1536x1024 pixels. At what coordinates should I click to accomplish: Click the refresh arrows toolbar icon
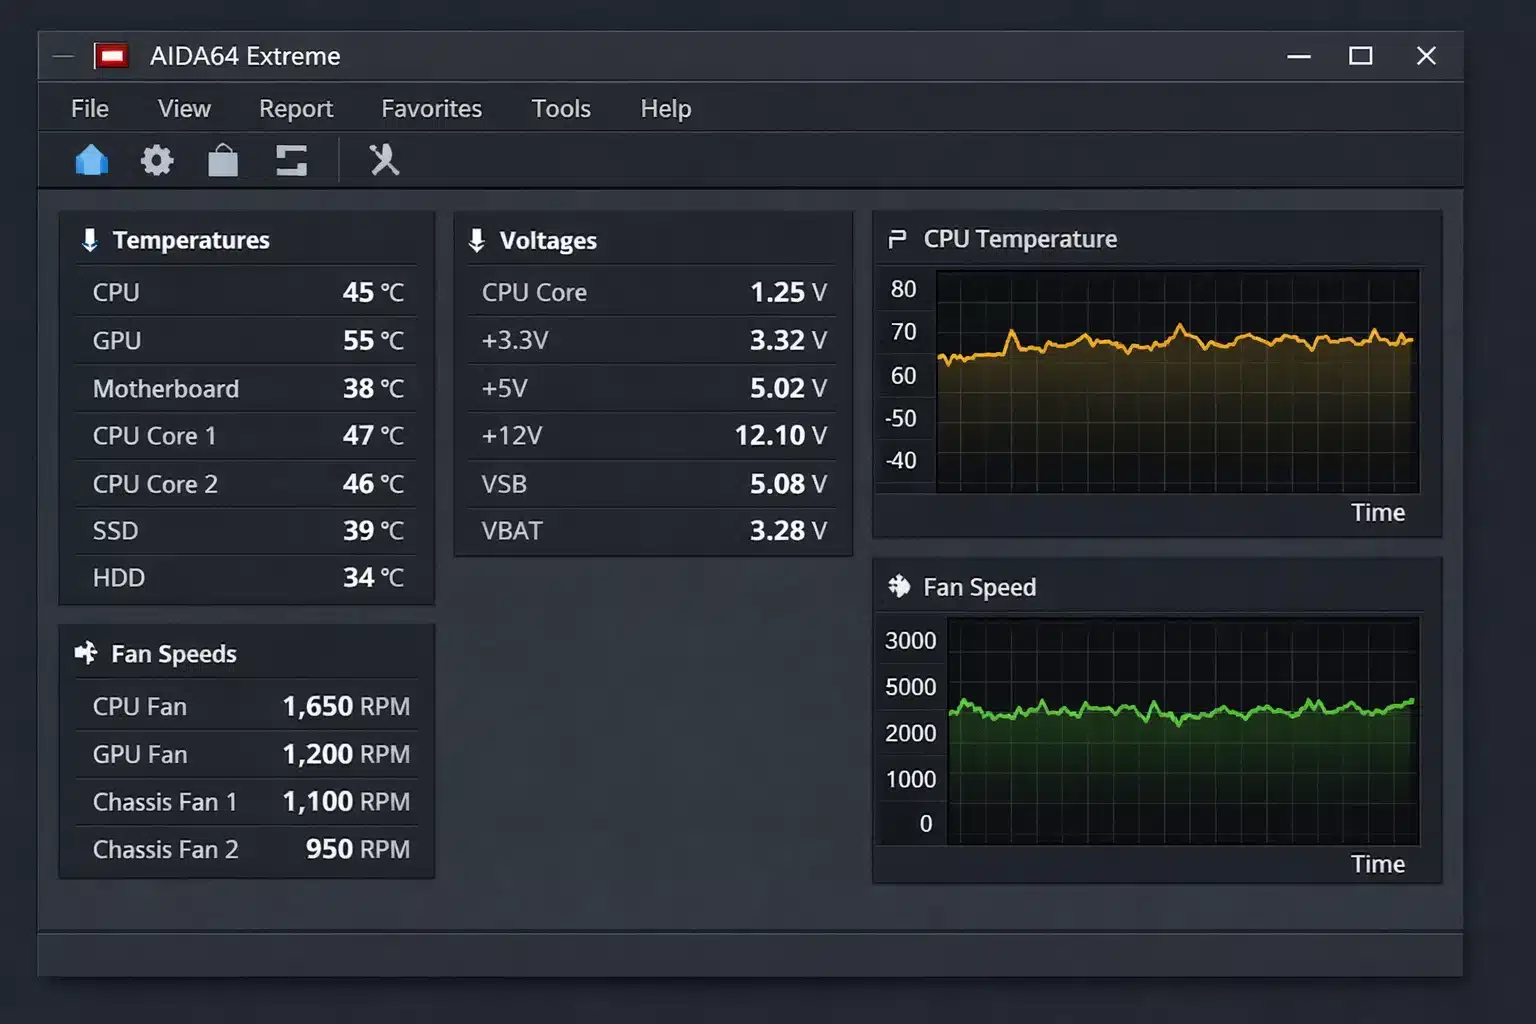click(x=291, y=160)
